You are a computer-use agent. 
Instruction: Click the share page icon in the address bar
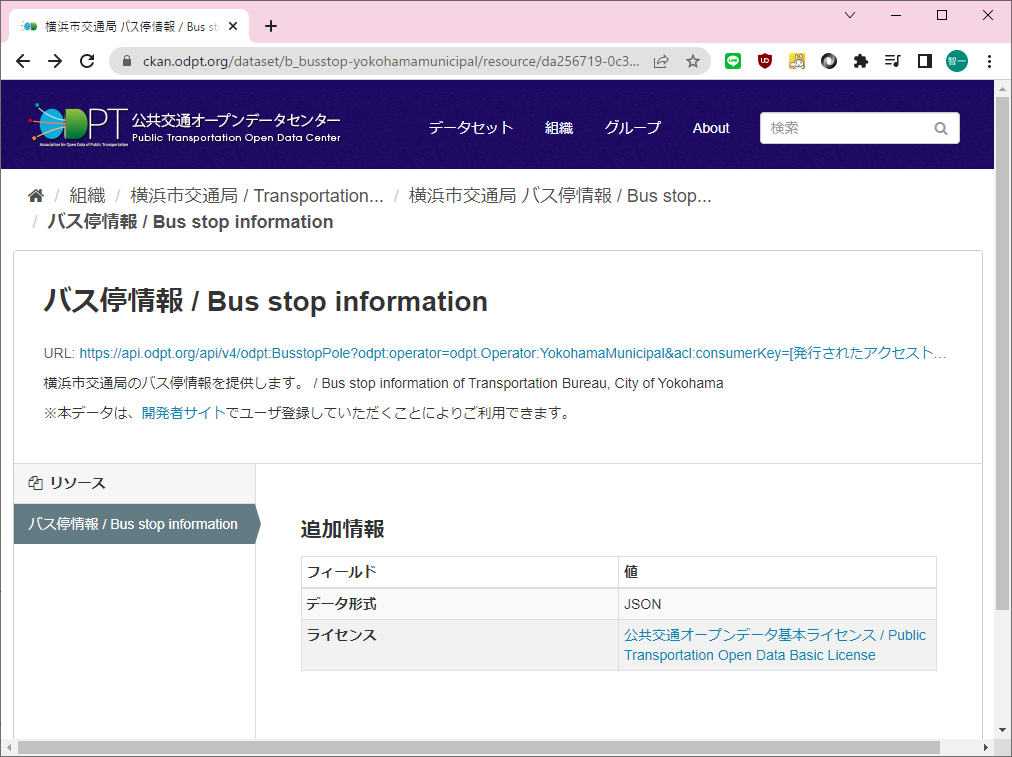coord(661,61)
